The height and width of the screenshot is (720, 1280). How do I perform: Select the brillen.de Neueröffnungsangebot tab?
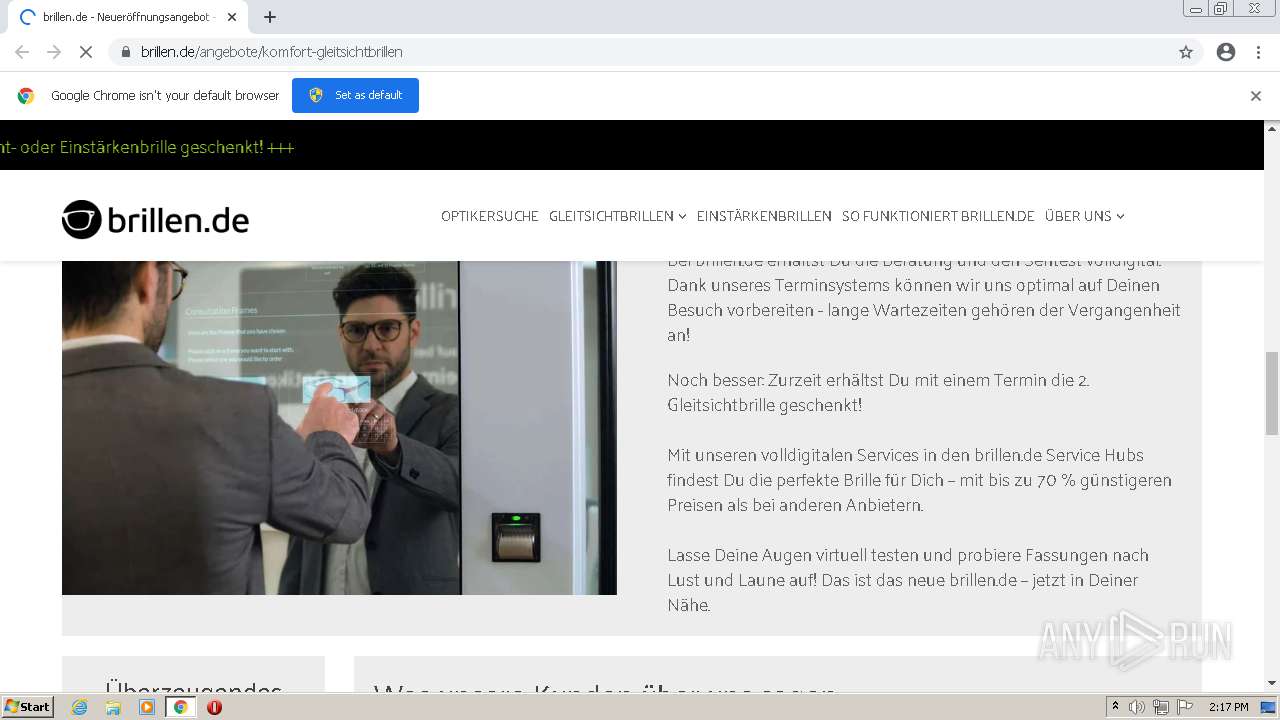[128, 17]
